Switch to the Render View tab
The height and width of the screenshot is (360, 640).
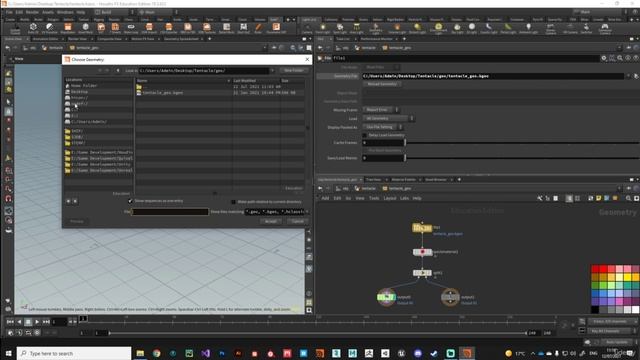(x=78, y=39)
